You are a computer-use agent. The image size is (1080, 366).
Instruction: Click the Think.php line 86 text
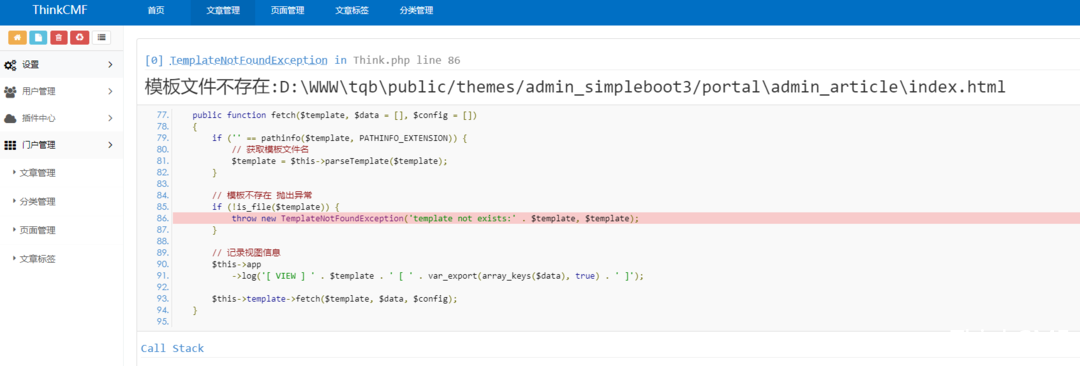407,61
